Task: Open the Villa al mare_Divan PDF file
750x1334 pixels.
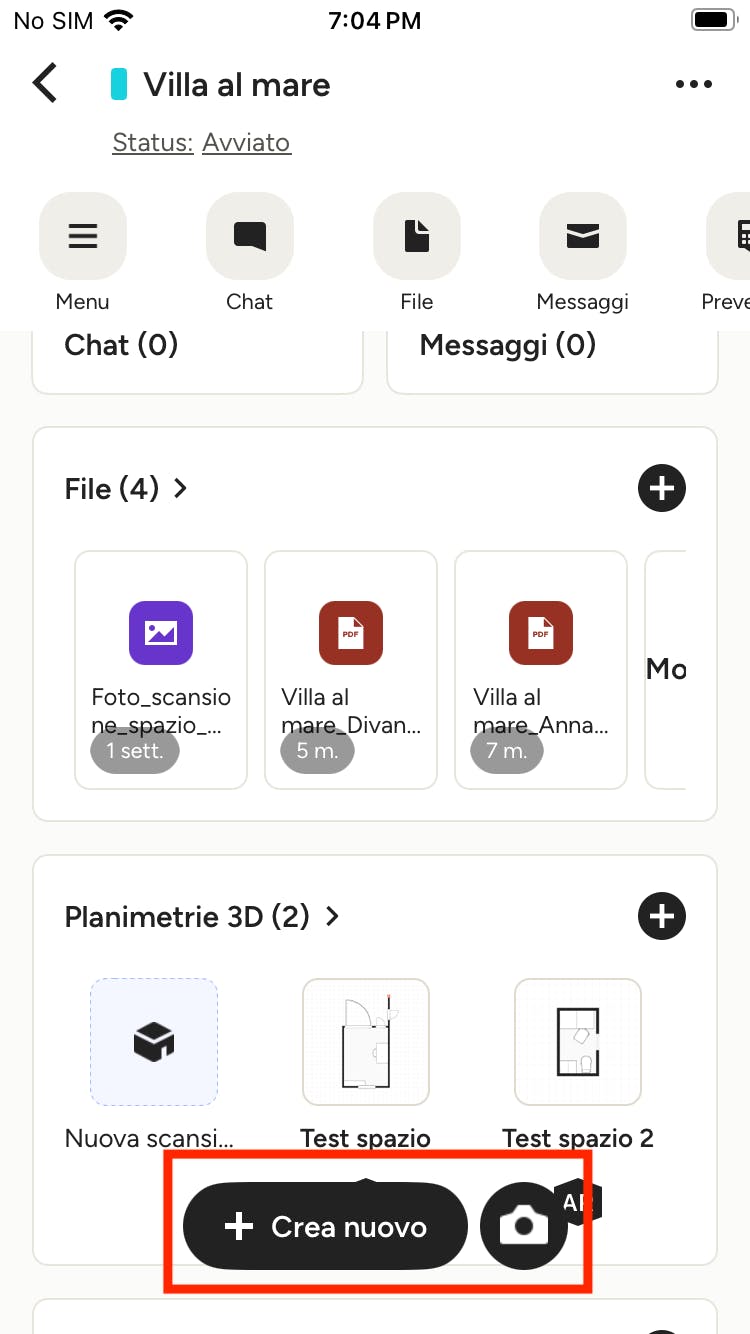Action: 351,670
